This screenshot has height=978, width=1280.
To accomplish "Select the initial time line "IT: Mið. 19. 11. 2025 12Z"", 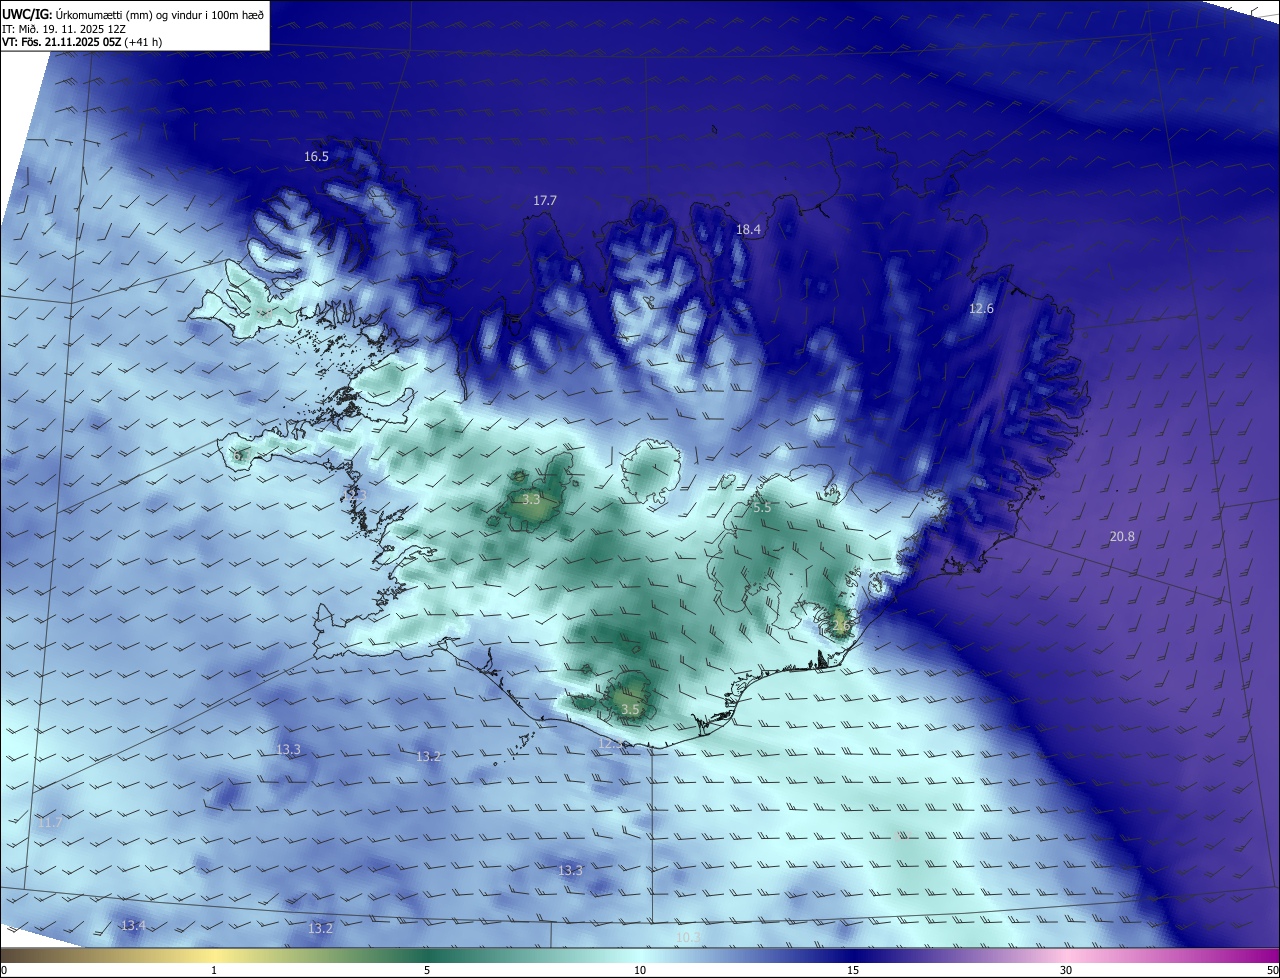I will pos(66,28).
